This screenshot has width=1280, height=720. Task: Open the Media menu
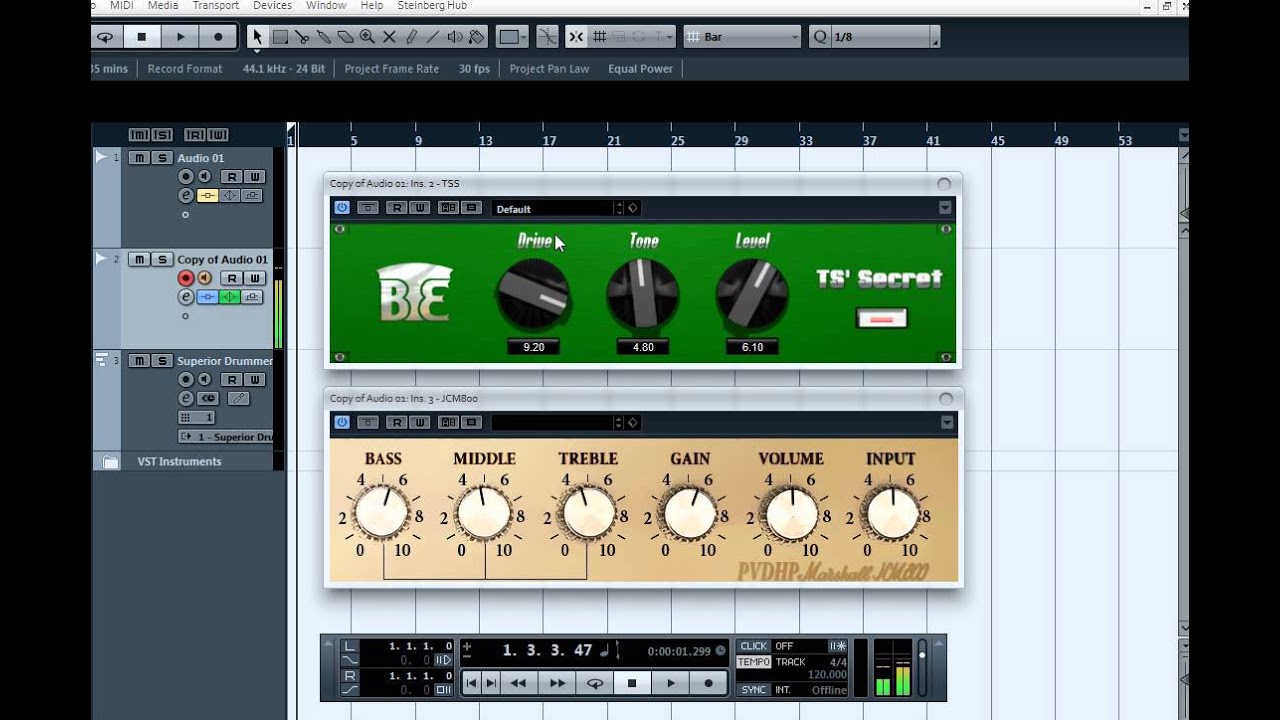[163, 6]
